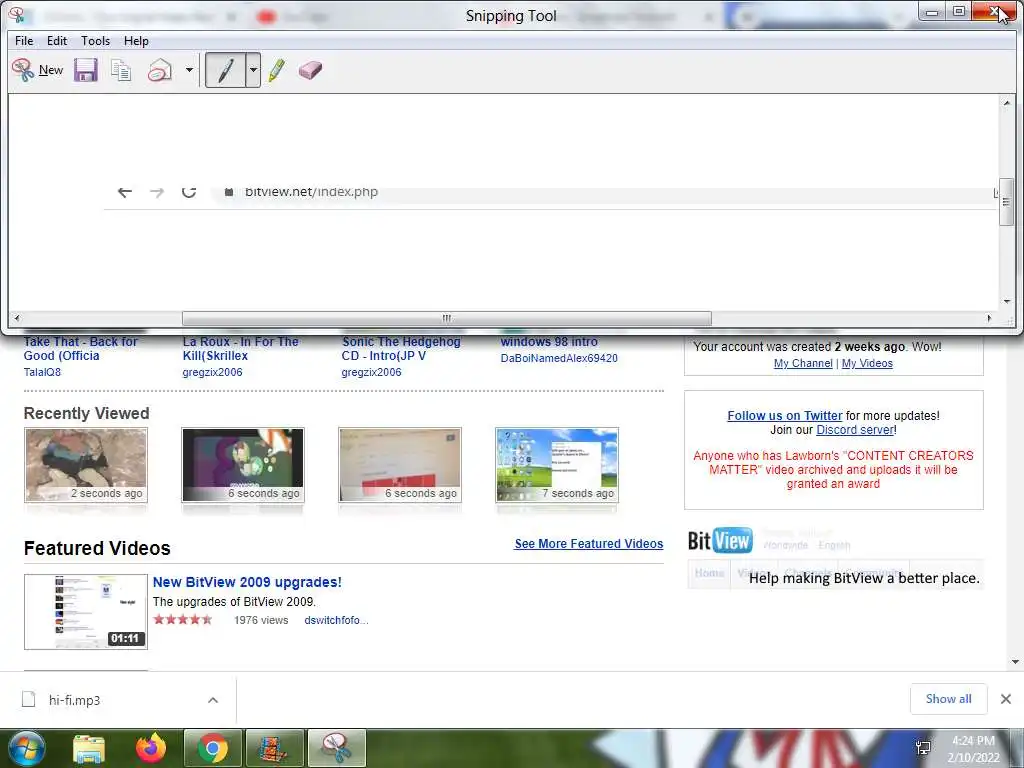Launch Firefox from taskbar
This screenshot has height=768, width=1024.
[150, 748]
